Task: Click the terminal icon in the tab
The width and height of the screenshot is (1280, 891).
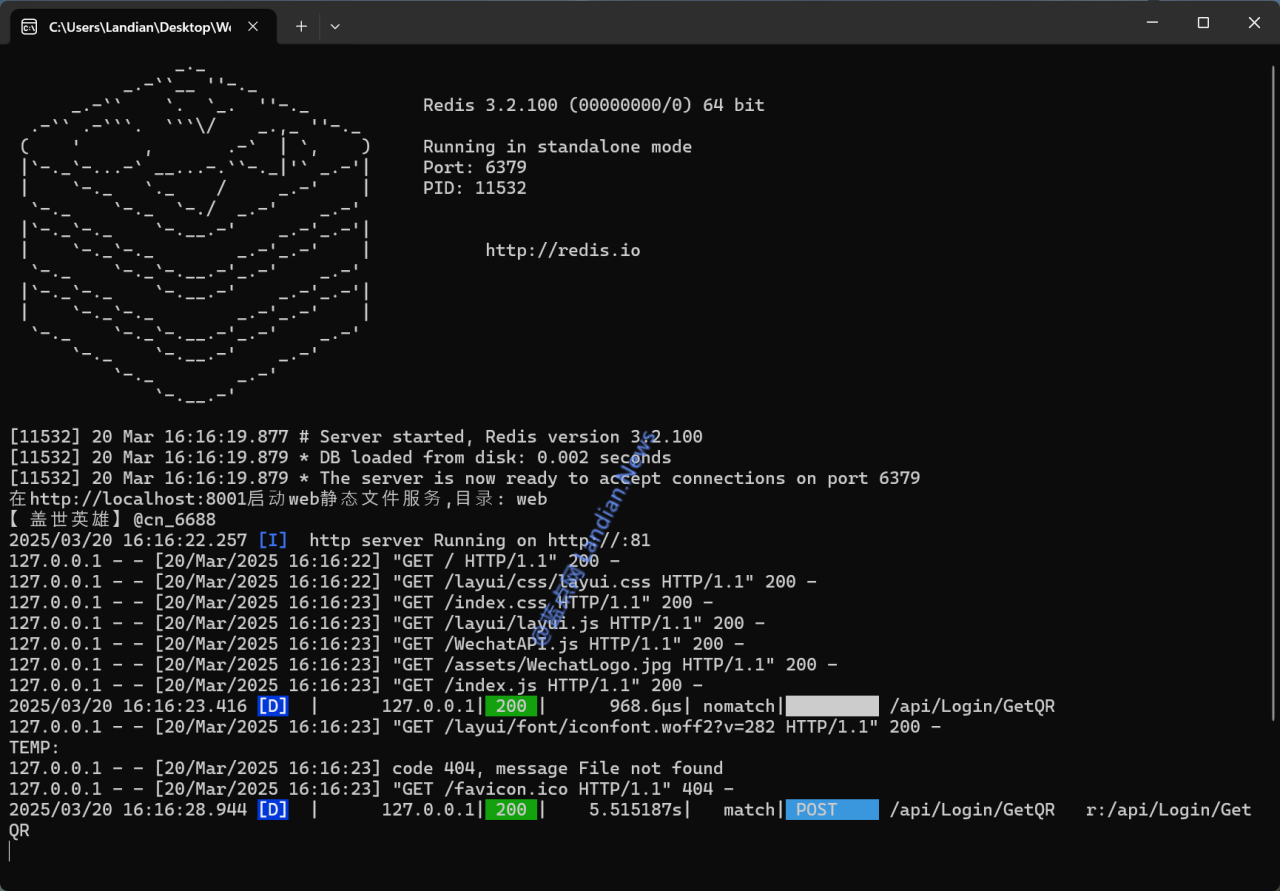Action: coord(30,27)
